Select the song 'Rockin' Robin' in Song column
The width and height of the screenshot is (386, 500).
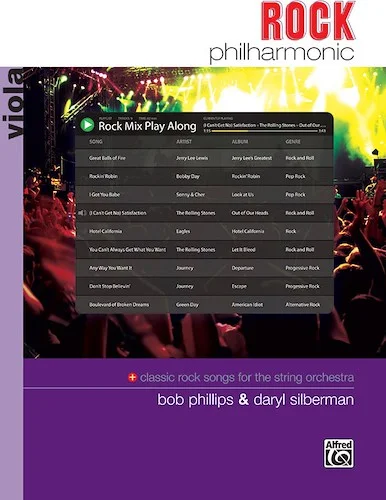point(103,176)
